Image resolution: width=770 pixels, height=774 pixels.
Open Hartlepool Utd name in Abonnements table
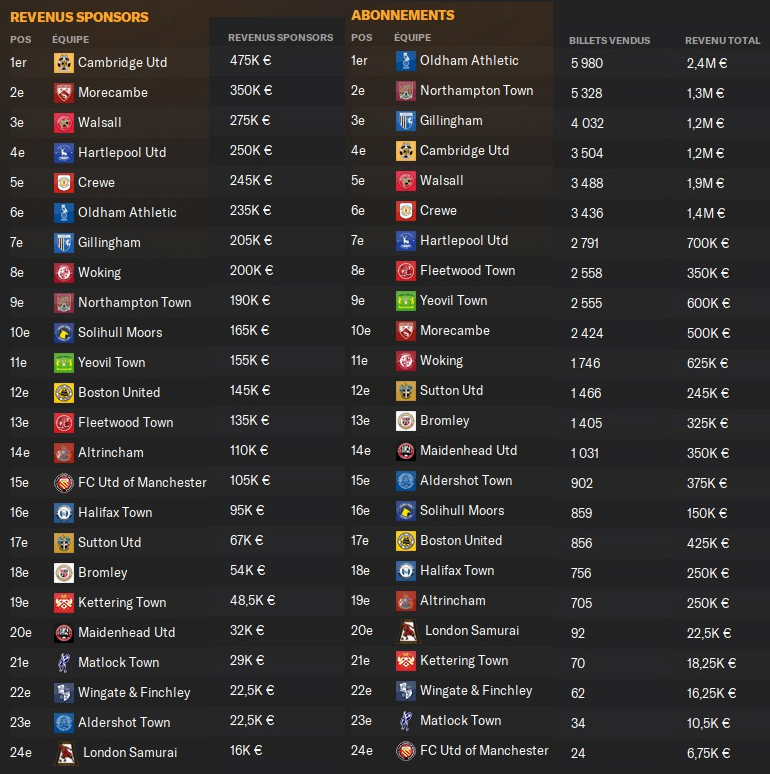[x=464, y=241]
